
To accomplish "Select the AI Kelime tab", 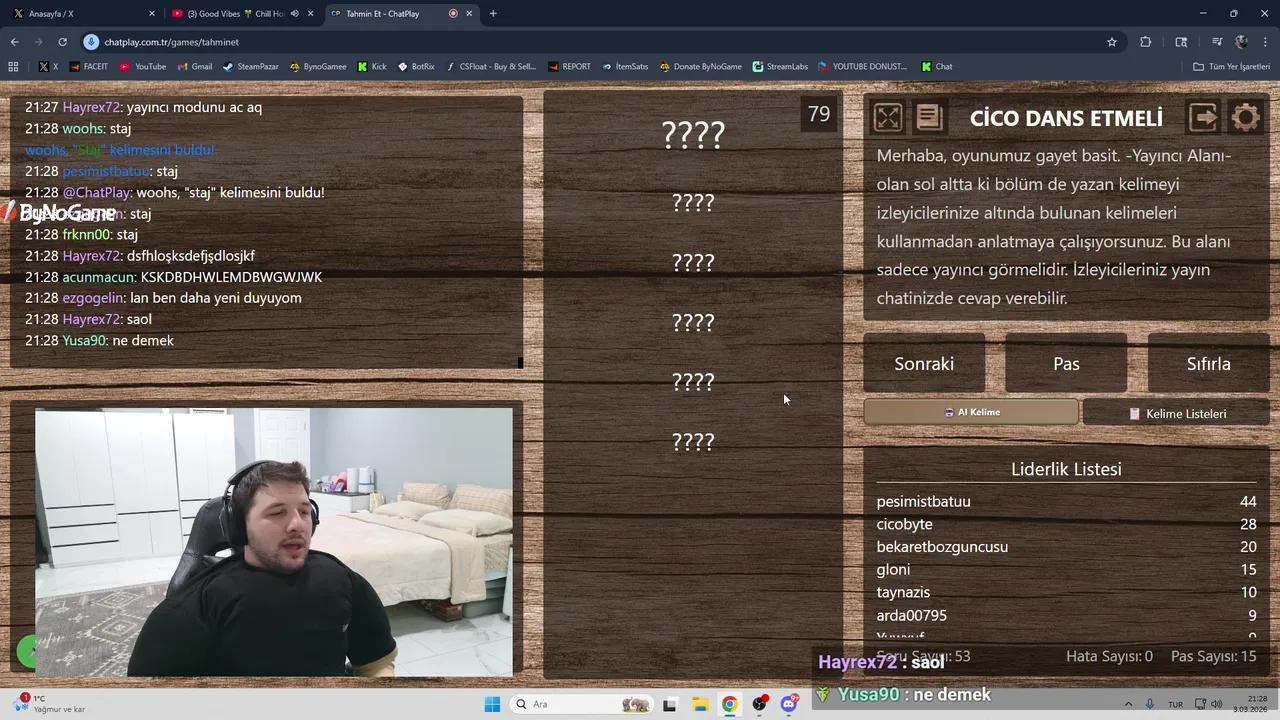I will (x=971, y=412).
